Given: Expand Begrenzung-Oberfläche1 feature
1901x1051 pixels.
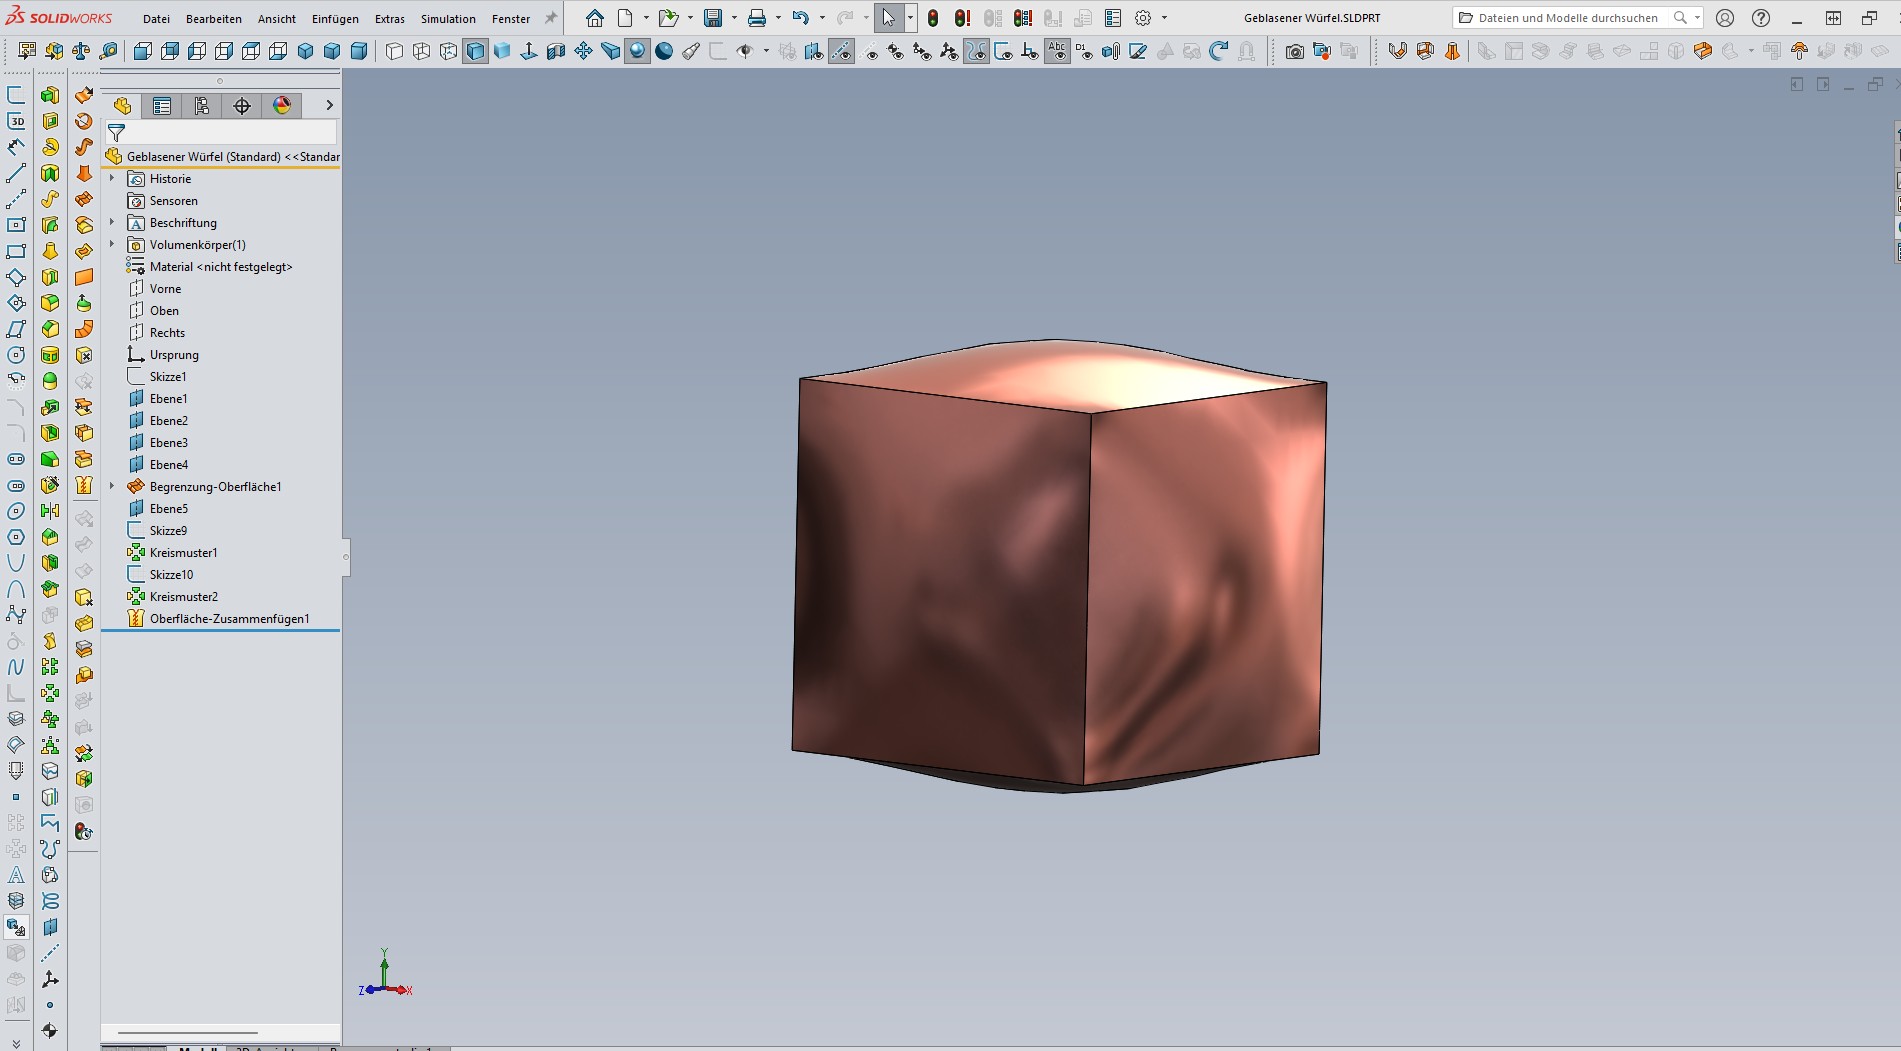Looking at the screenshot, I should point(112,487).
